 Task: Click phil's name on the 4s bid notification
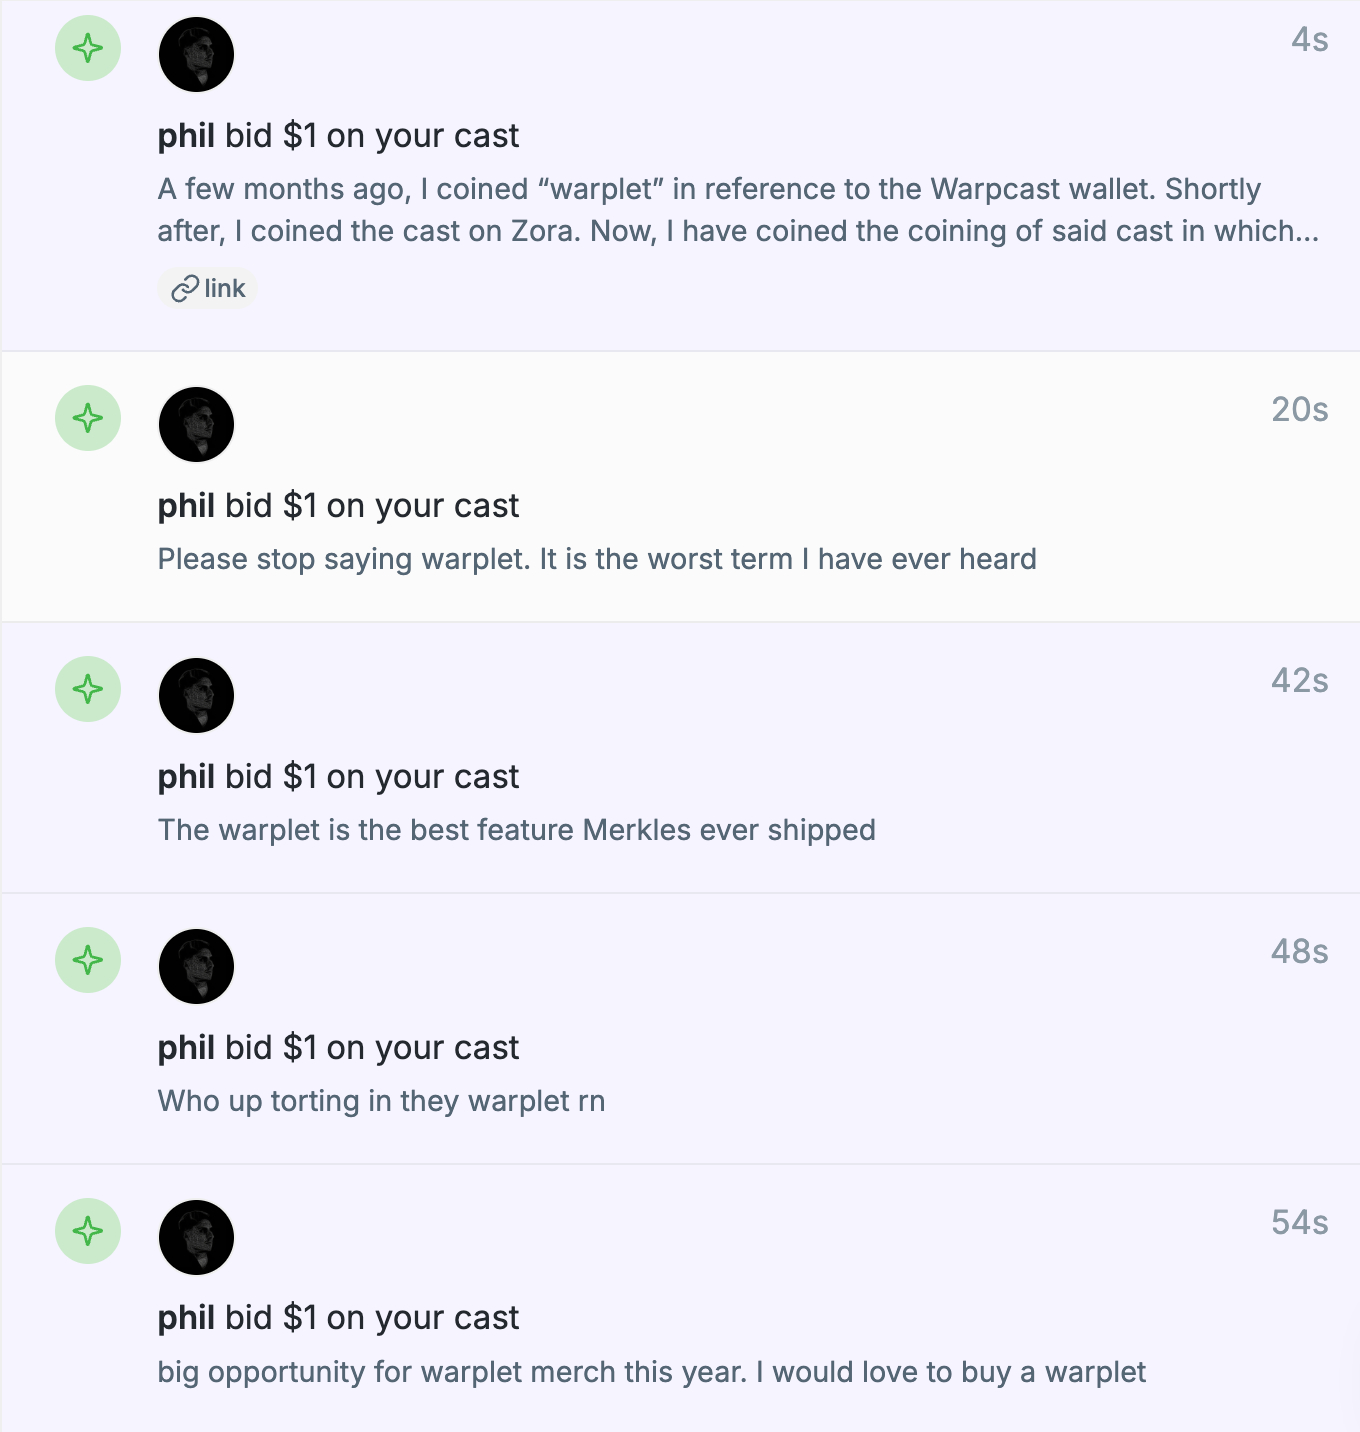(x=186, y=136)
